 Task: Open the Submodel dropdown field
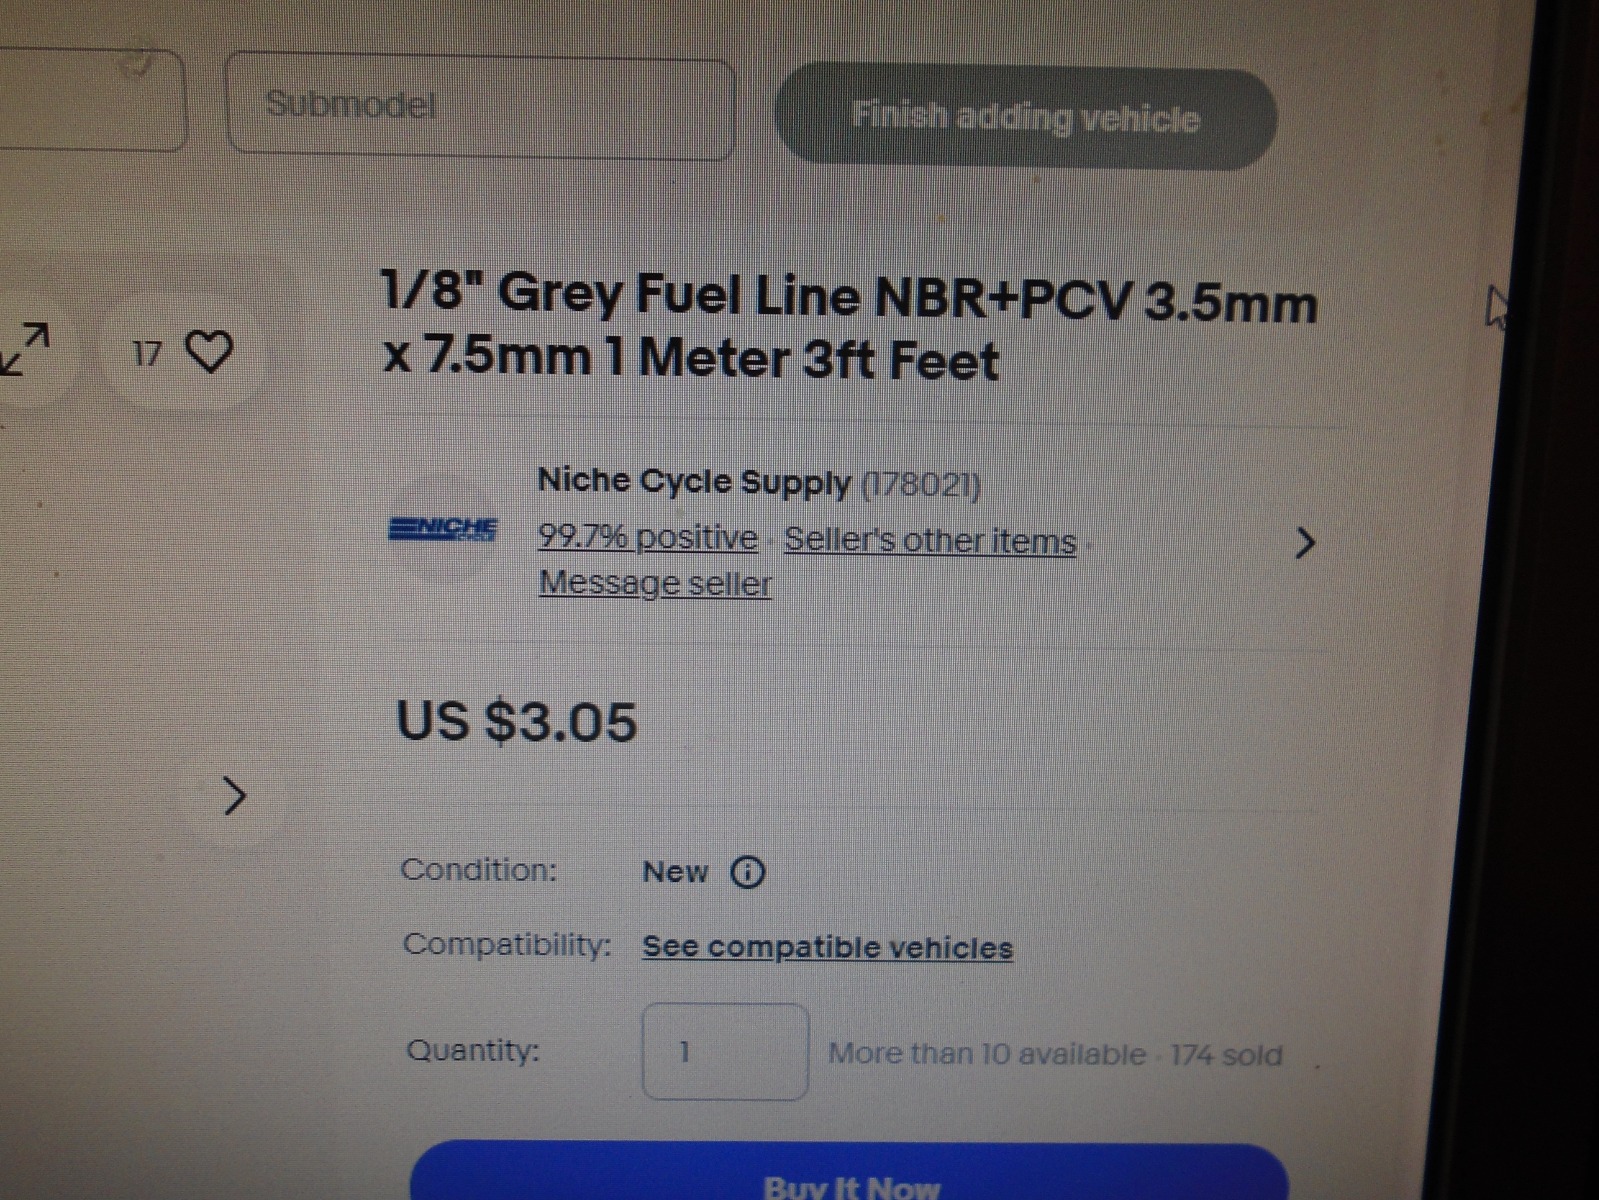coord(480,107)
